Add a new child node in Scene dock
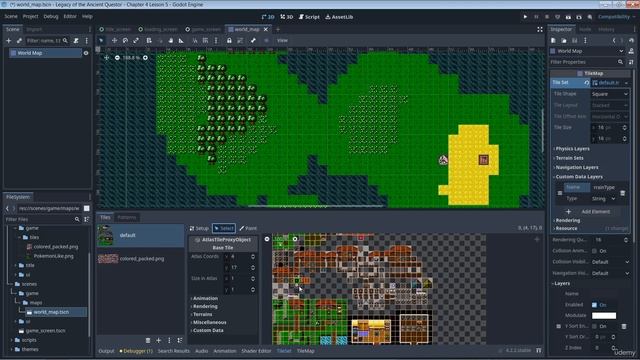Image resolution: width=640 pixels, height=360 pixels. click(9, 40)
